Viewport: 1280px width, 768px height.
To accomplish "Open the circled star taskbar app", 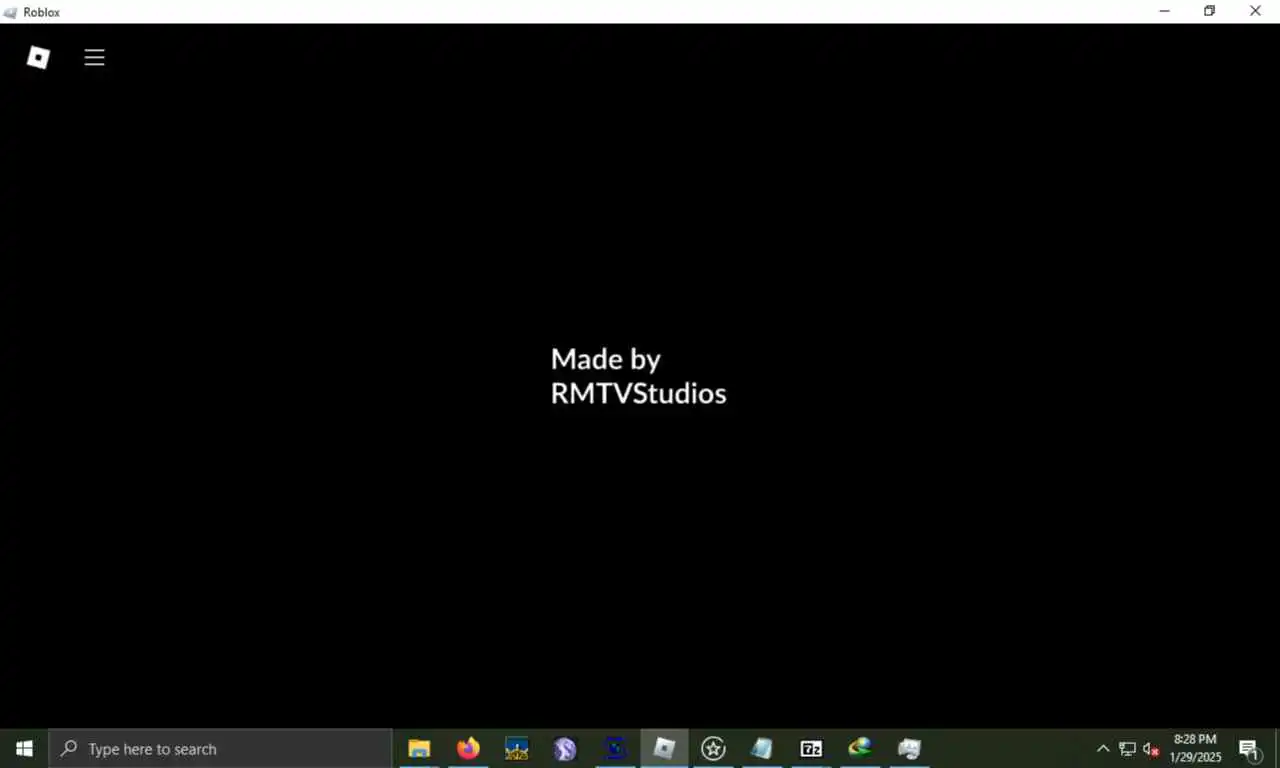I will [x=713, y=748].
